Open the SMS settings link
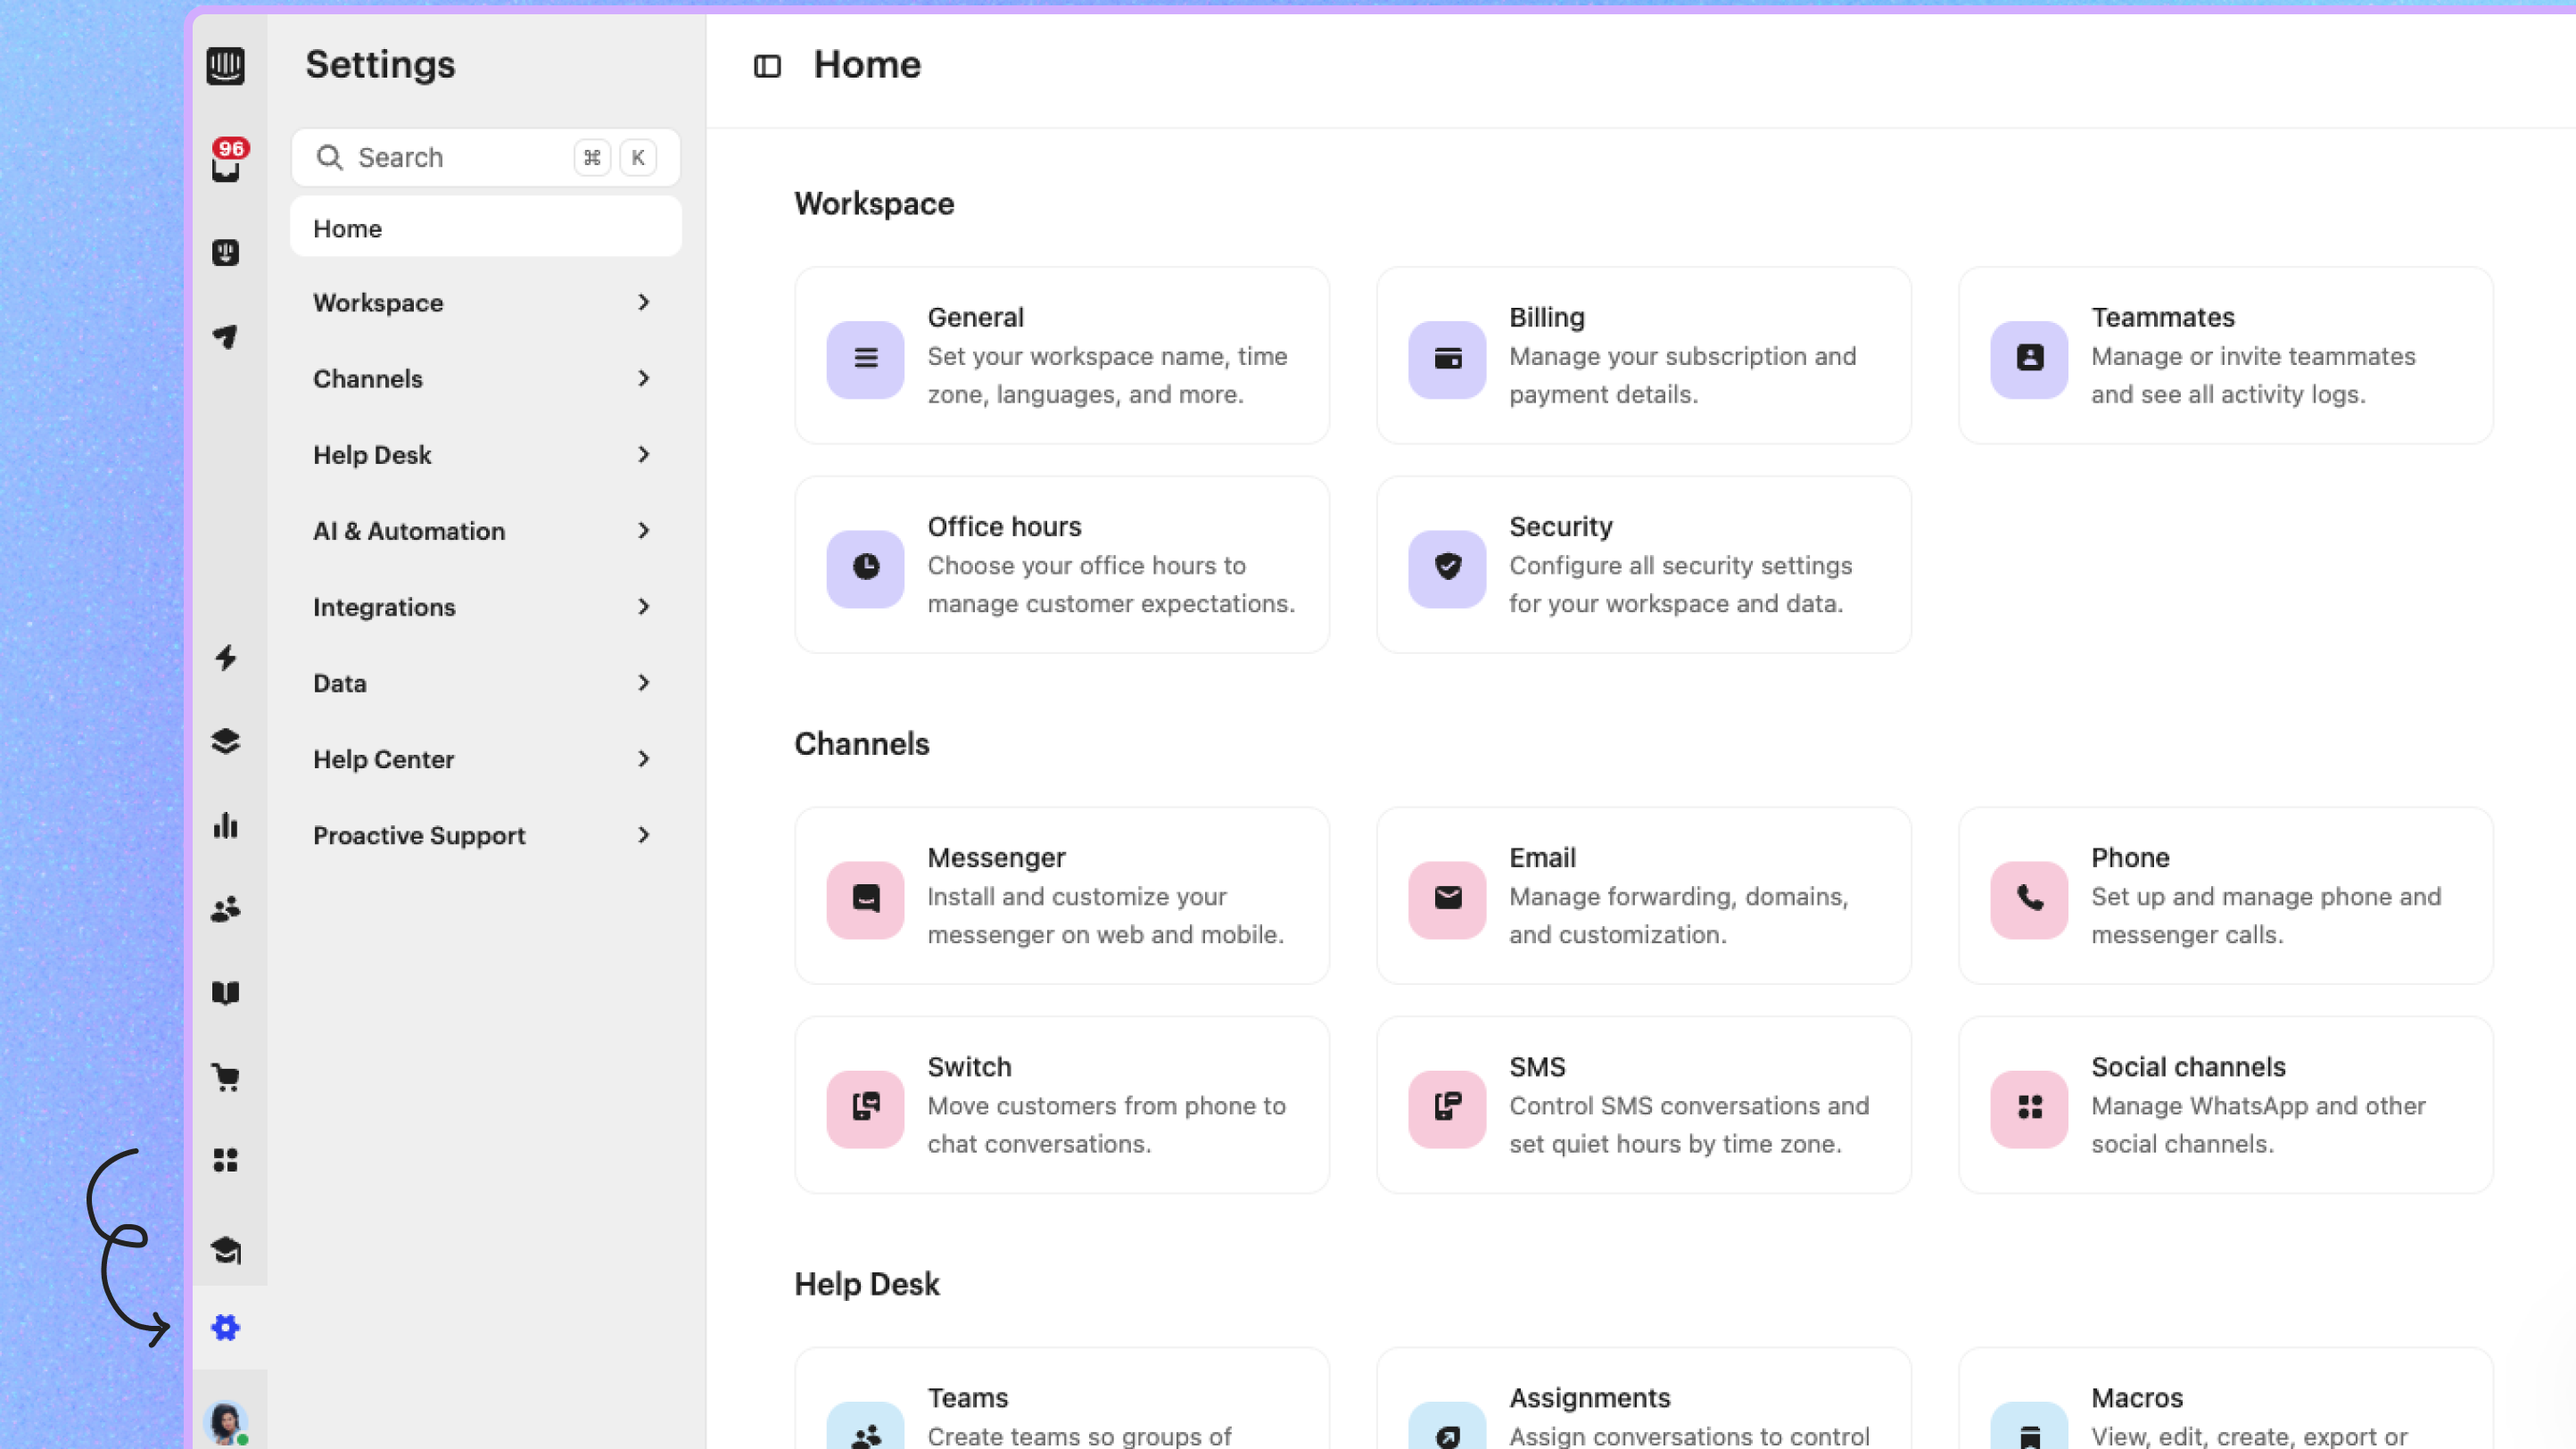2576x1449 pixels. coord(1537,1066)
